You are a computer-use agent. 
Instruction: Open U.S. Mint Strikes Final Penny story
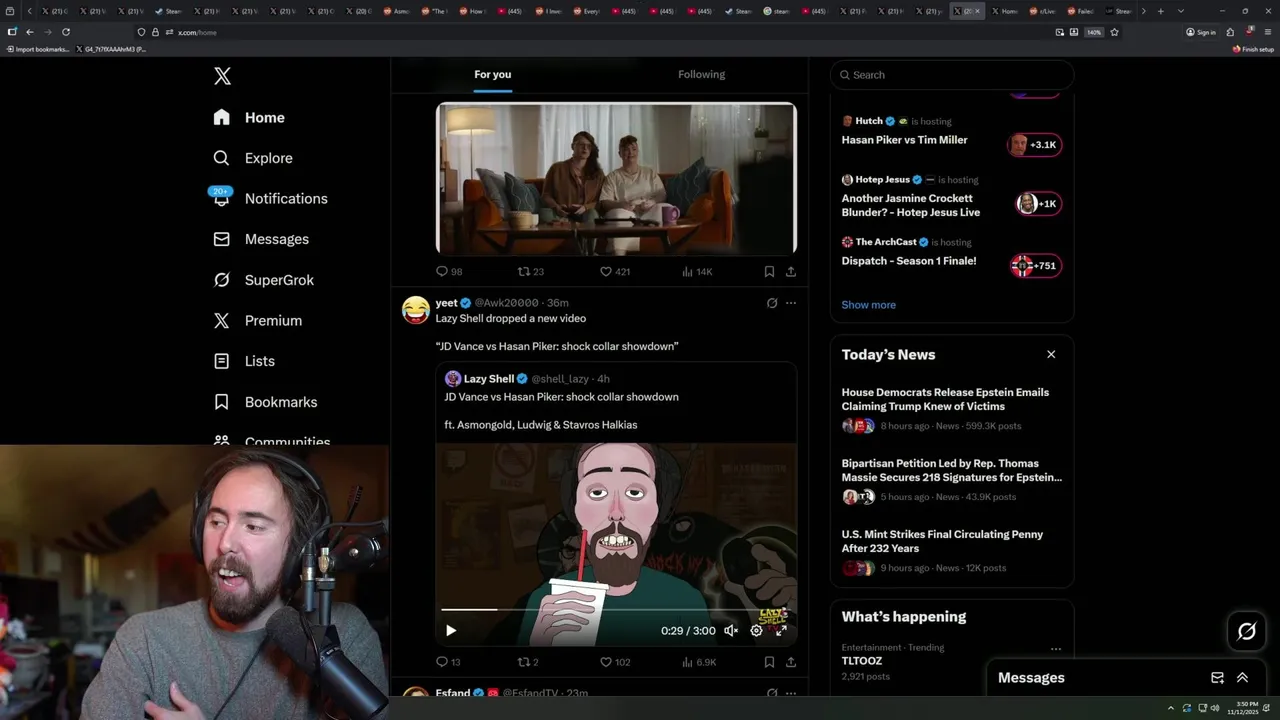(941, 541)
